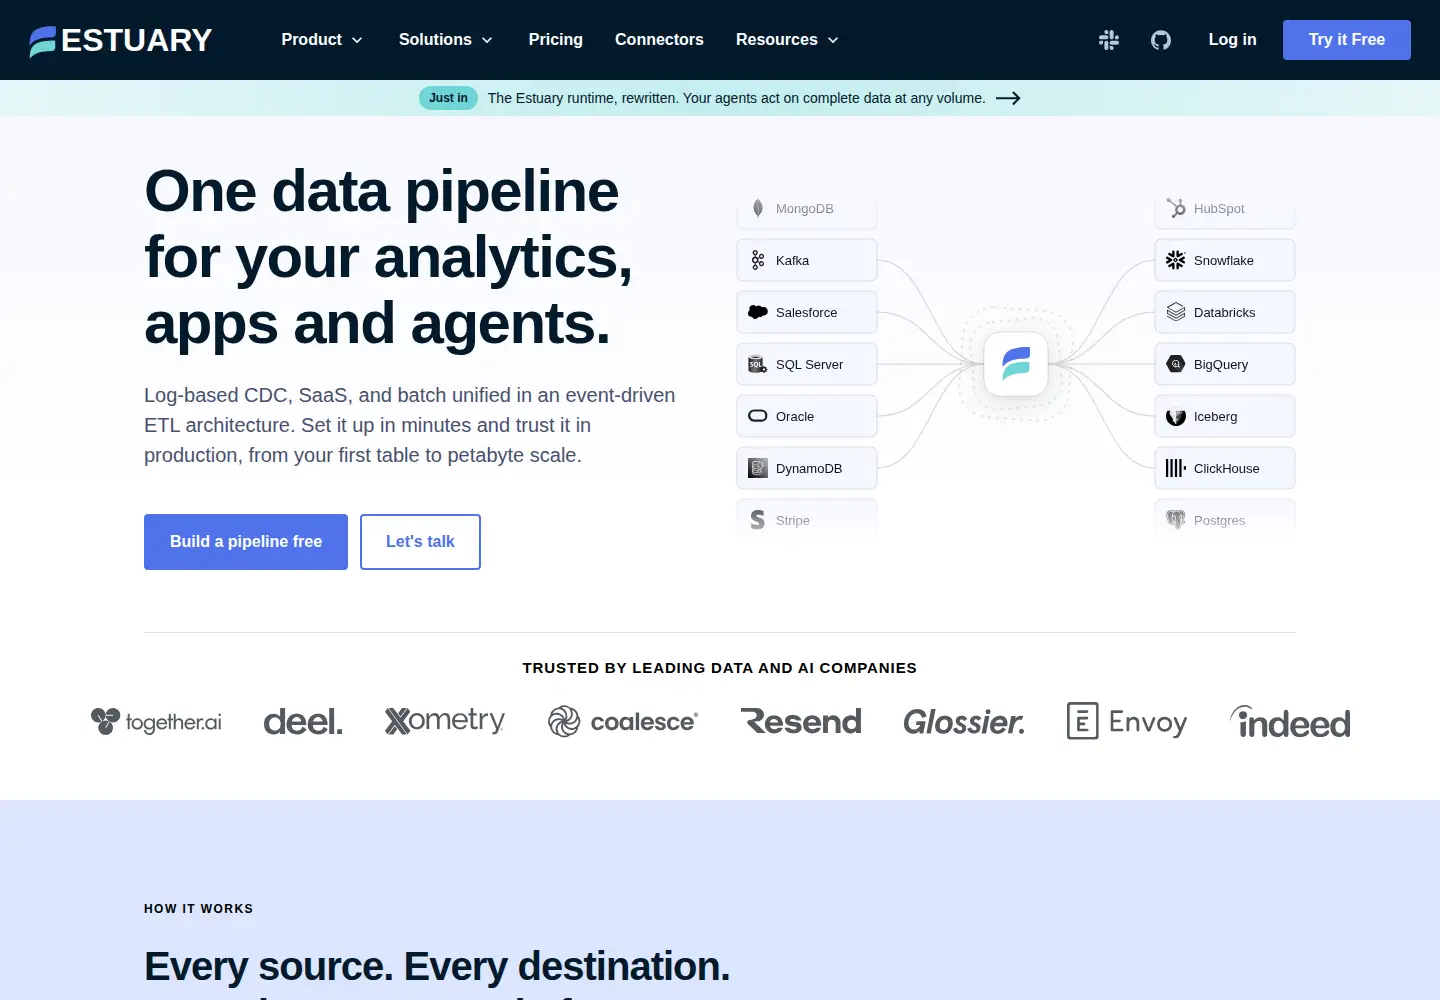This screenshot has height=1000, width=1440.
Task: Click the Estuary logo in header
Action: [x=121, y=40]
